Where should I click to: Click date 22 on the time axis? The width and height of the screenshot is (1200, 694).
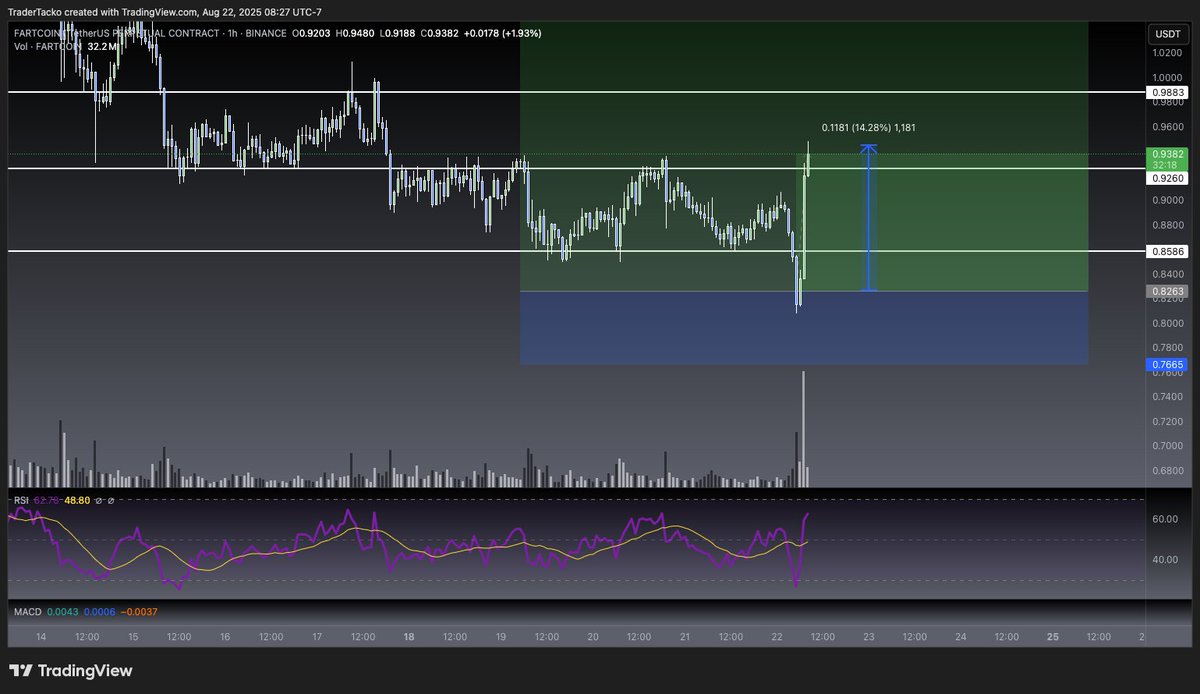coord(777,637)
